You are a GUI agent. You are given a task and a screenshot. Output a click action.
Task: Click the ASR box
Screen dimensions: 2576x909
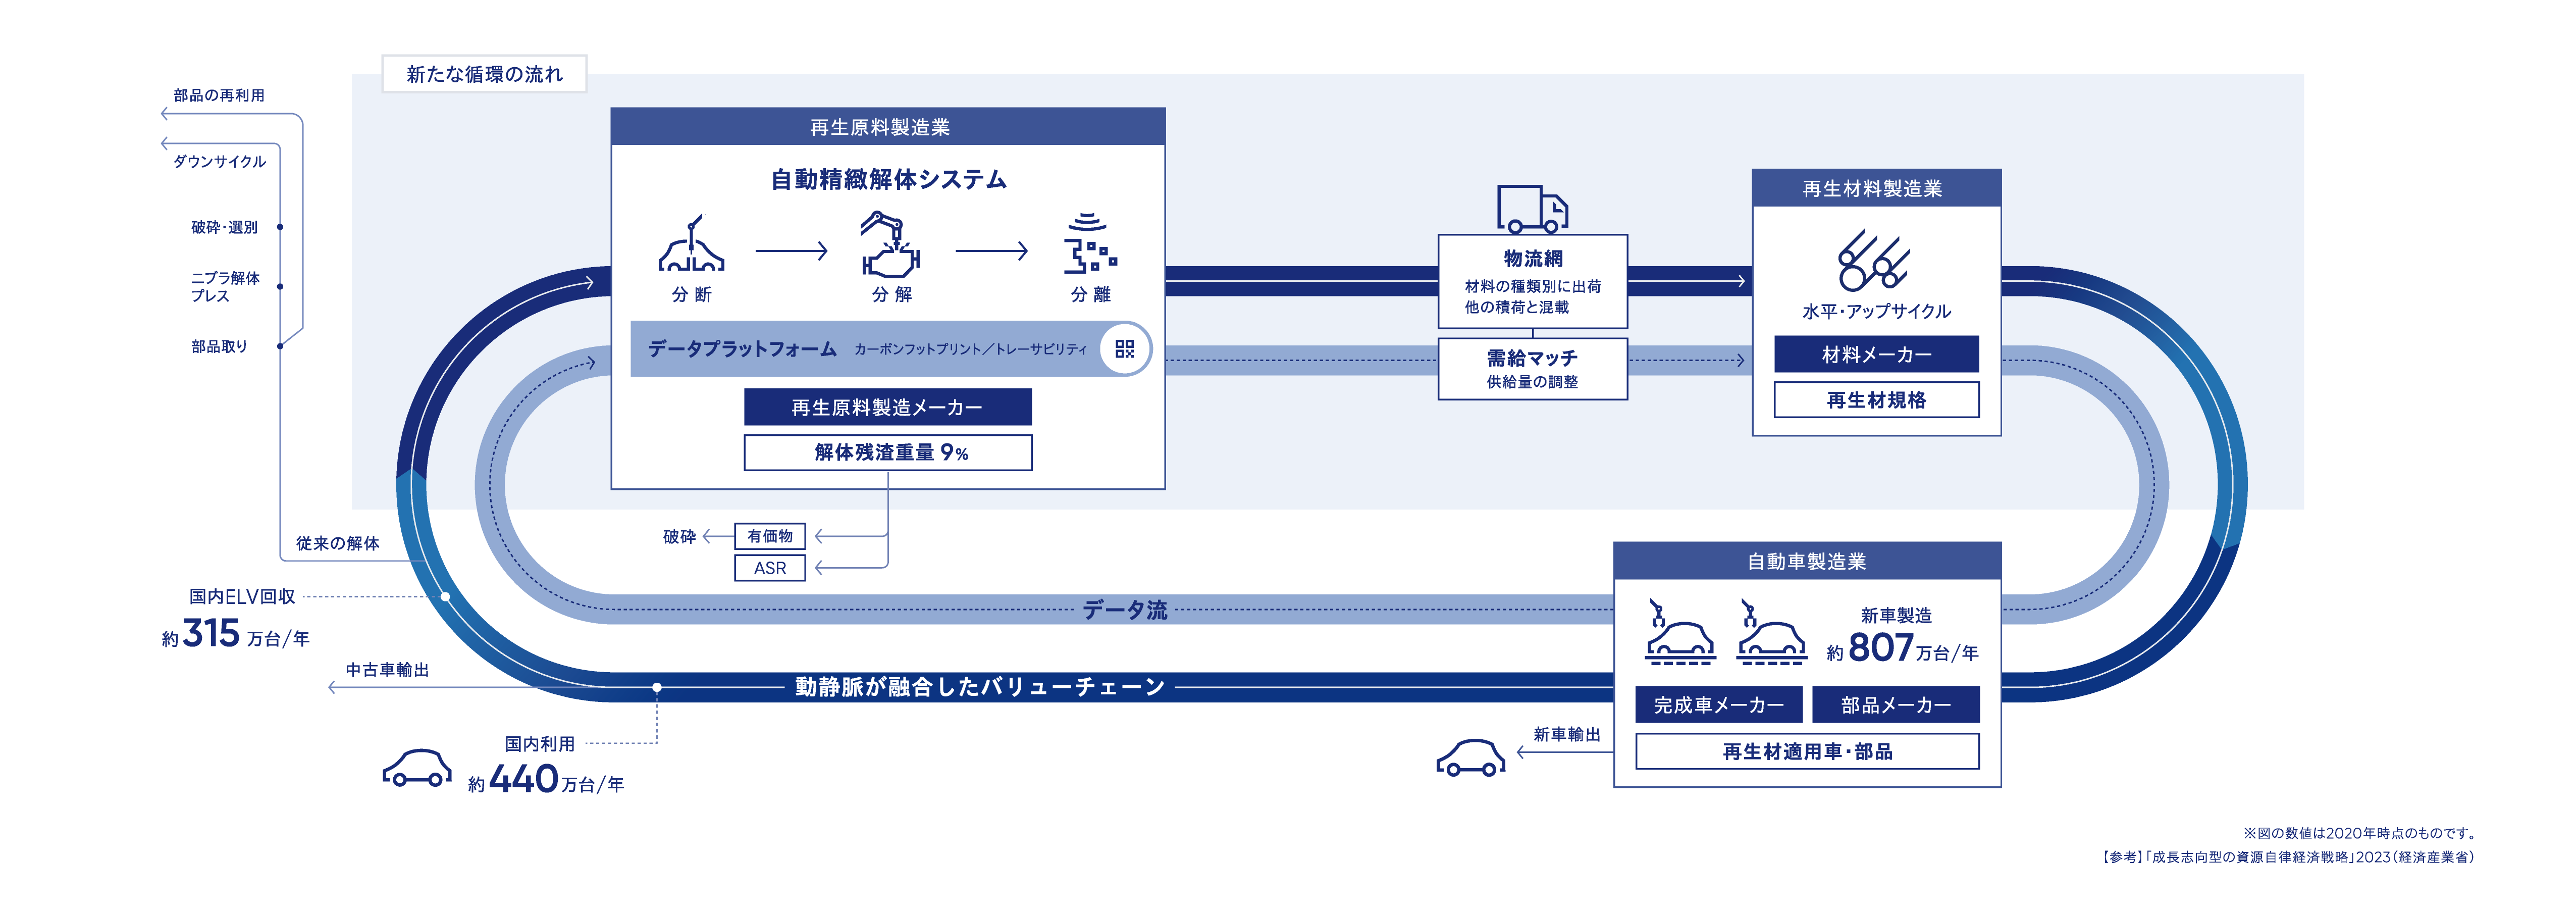pos(770,568)
